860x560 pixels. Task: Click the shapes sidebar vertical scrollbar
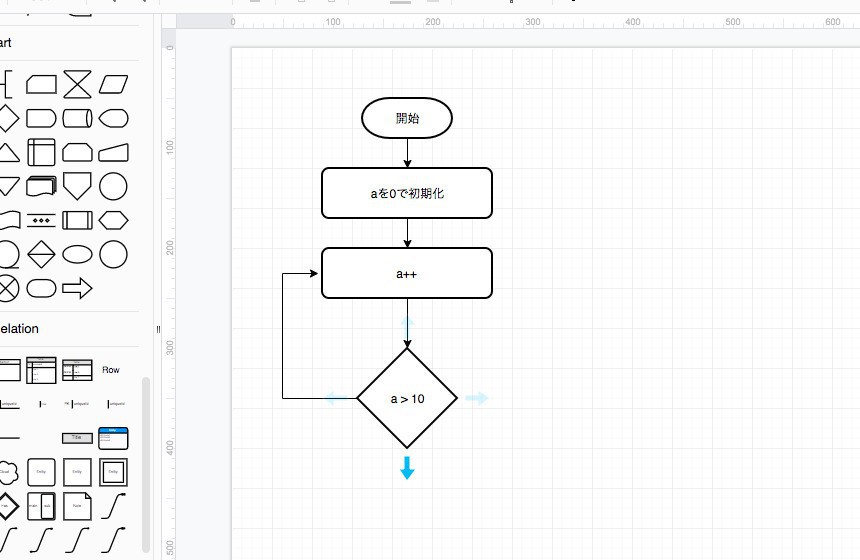click(x=146, y=465)
